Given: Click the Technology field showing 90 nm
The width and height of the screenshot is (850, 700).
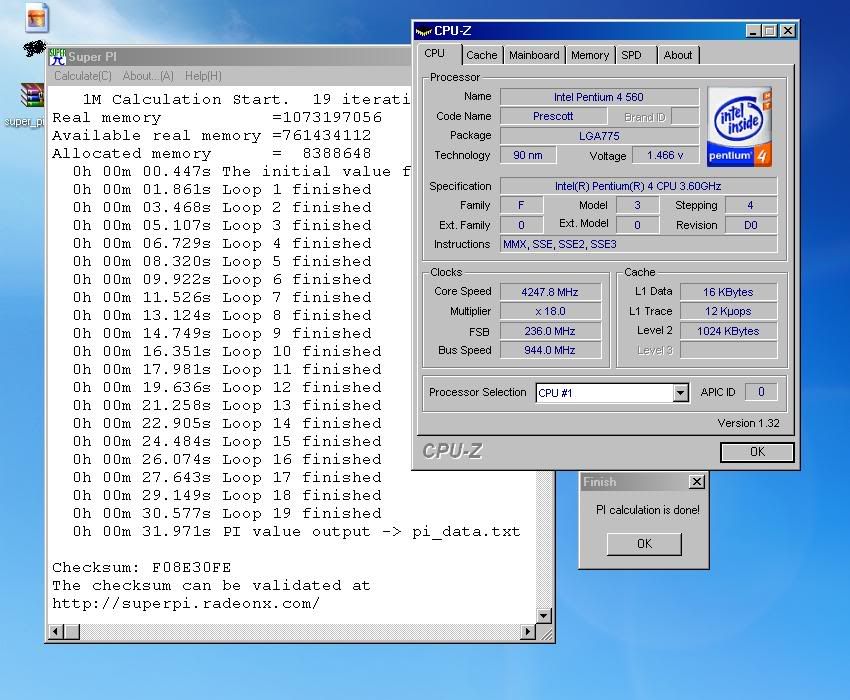Looking at the screenshot, I should point(528,156).
